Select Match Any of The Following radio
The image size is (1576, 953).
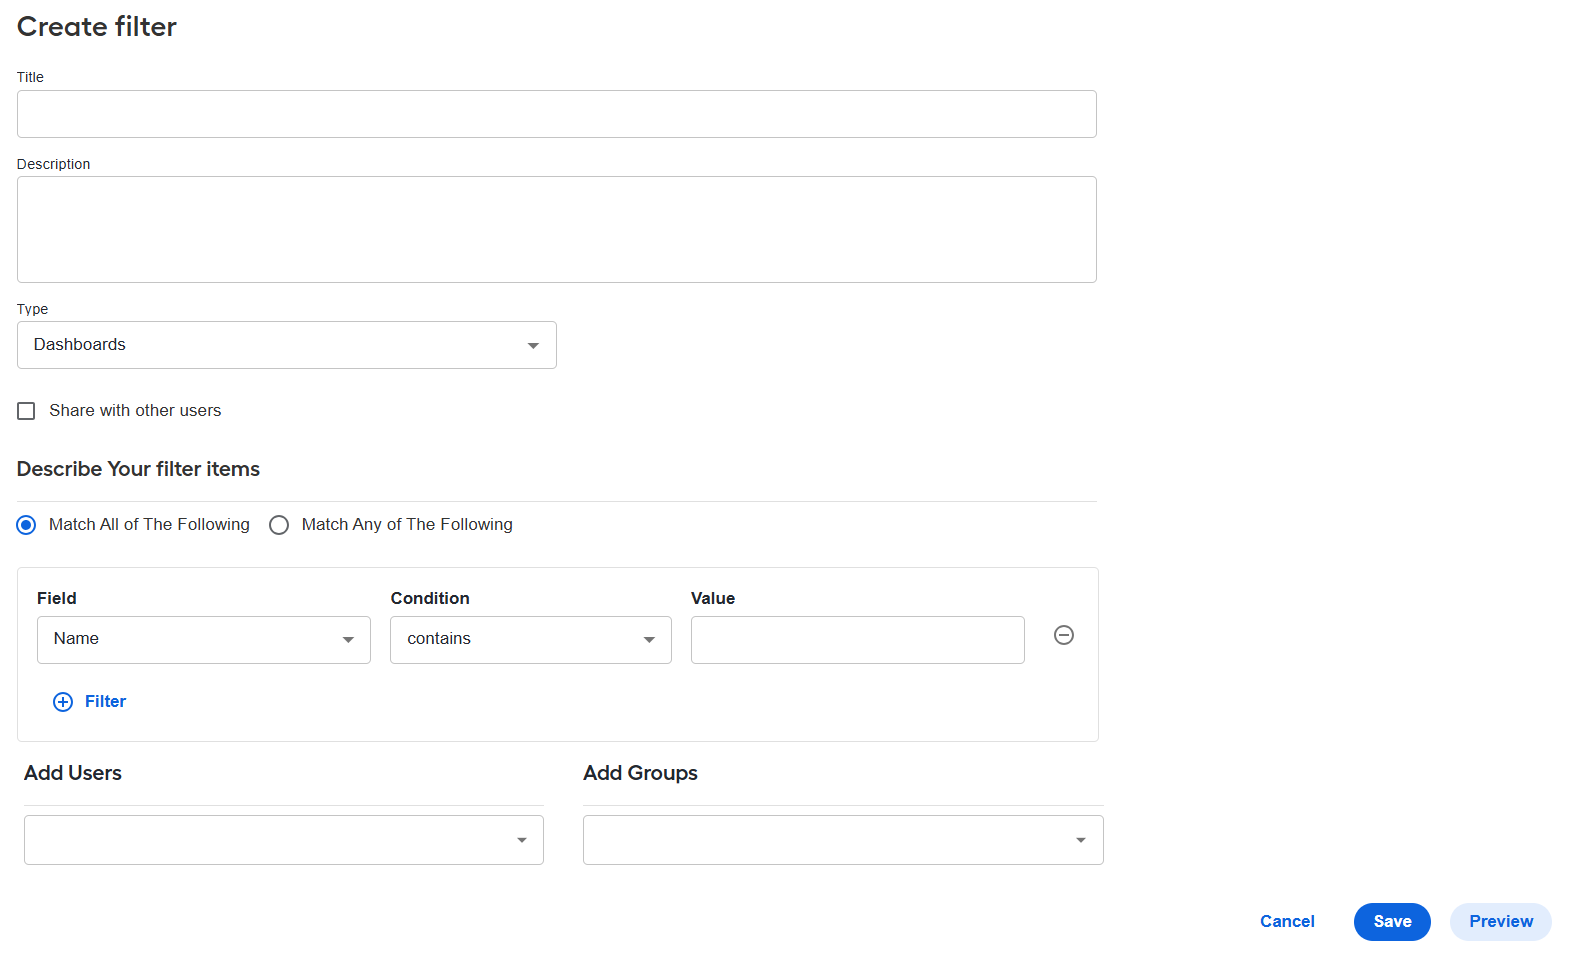(x=279, y=525)
